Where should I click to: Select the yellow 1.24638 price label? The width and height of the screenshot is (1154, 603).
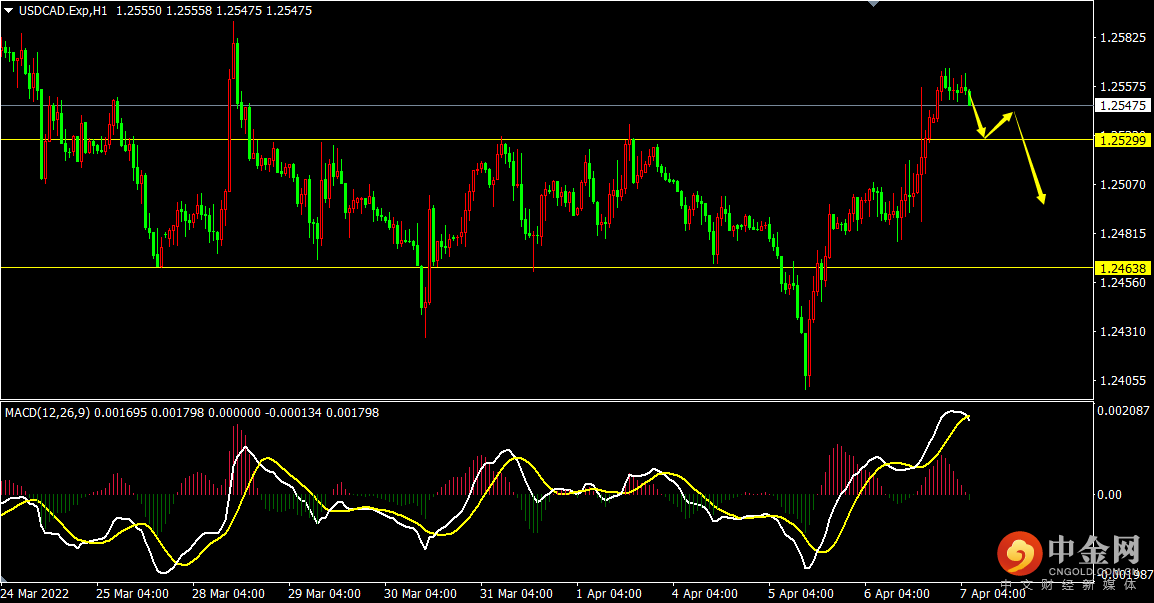1121,268
